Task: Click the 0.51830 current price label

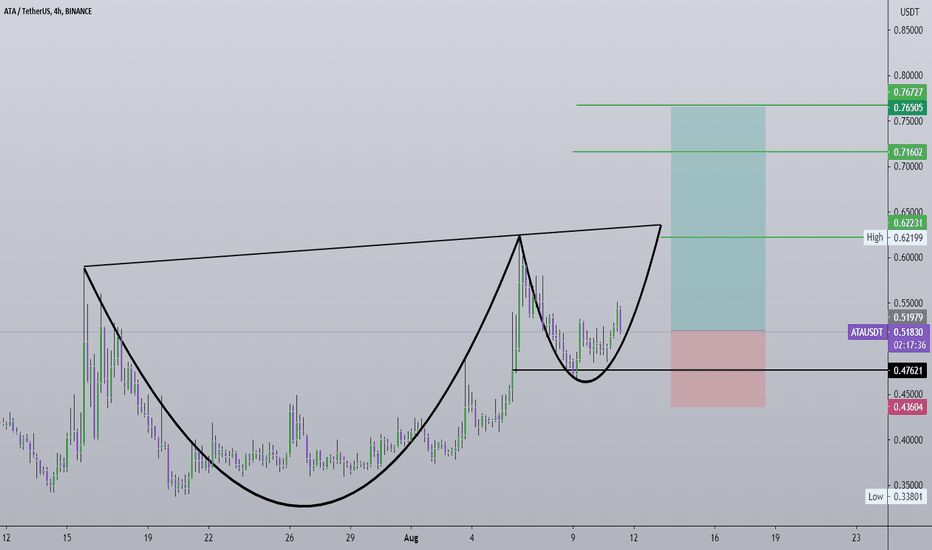Action: tap(909, 332)
